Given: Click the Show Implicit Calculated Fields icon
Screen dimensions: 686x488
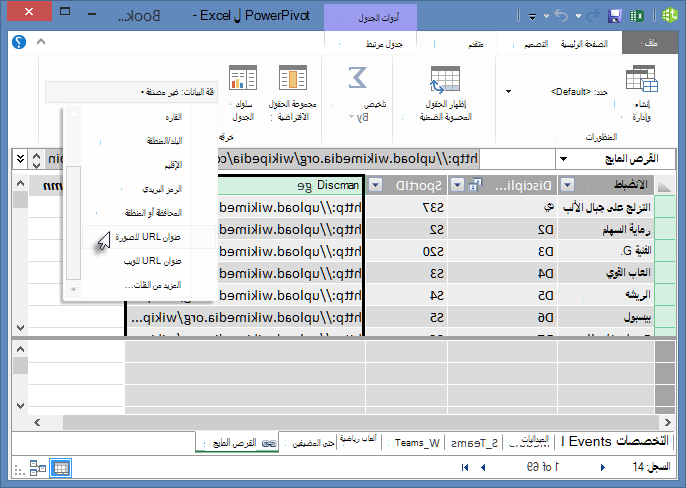Looking at the screenshot, I should click(445, 80).
